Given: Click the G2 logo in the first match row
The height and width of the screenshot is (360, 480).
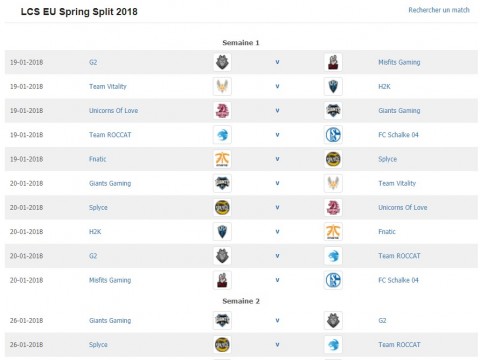Looking at the screenshot, I should pos(222,62).
